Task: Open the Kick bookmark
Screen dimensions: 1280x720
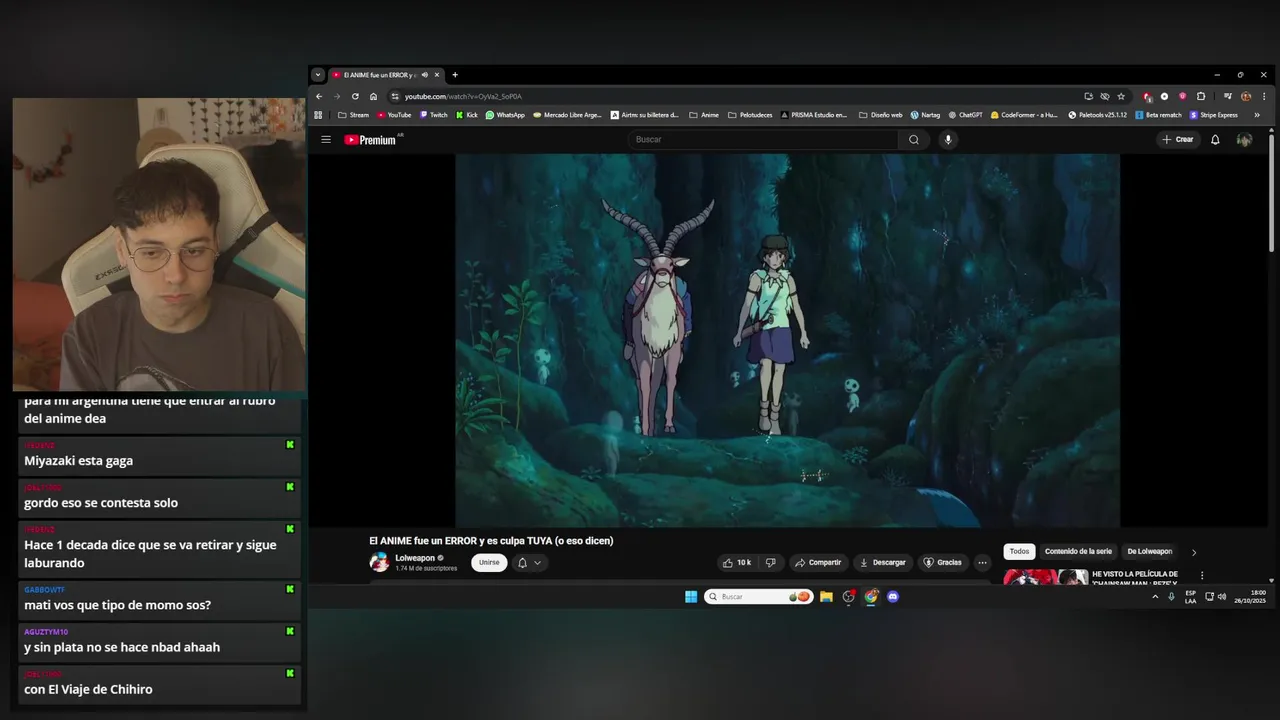Action: (467, 115)
